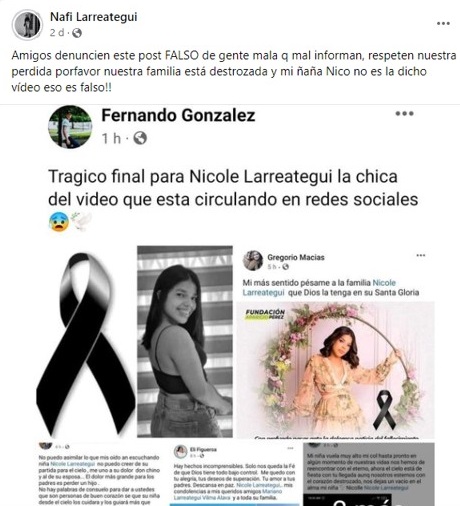
Task: Open the black-and-white photo of the girl
Action: [185, 341]
